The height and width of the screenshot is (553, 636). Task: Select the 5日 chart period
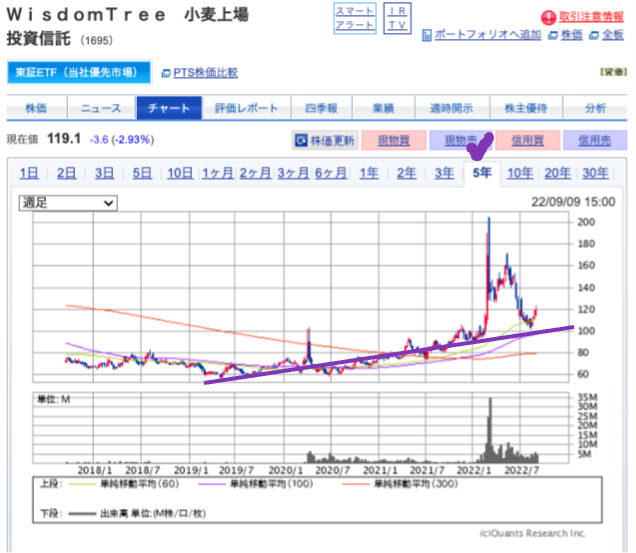pos(142,174)
